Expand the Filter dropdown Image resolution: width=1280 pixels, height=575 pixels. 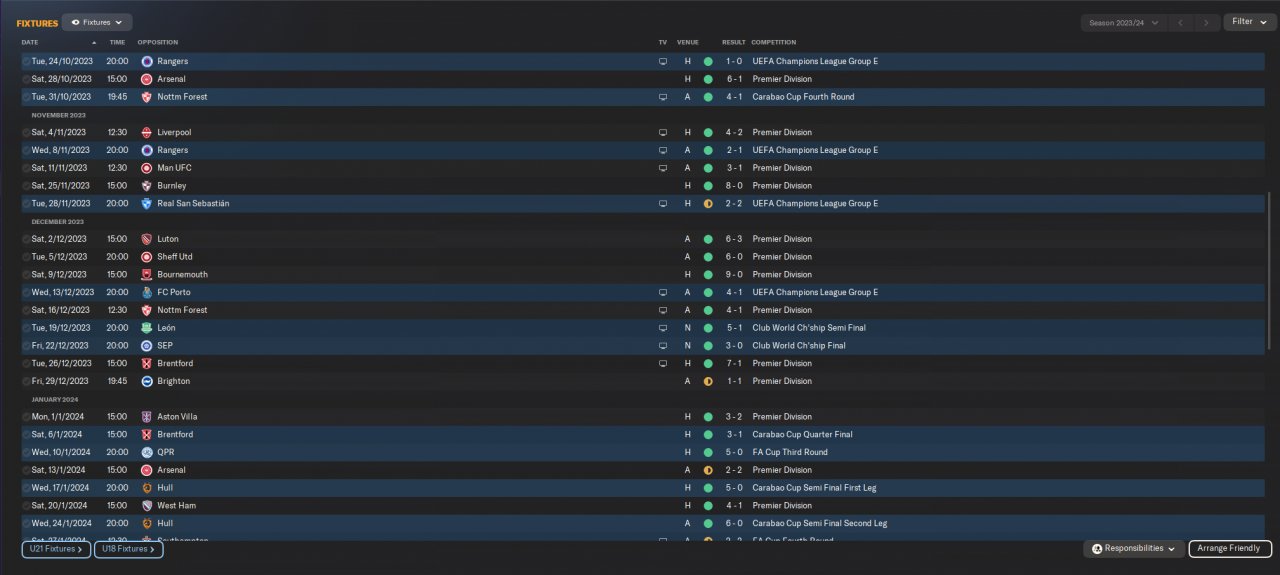pyautogui.click(x=1249, y=22)
